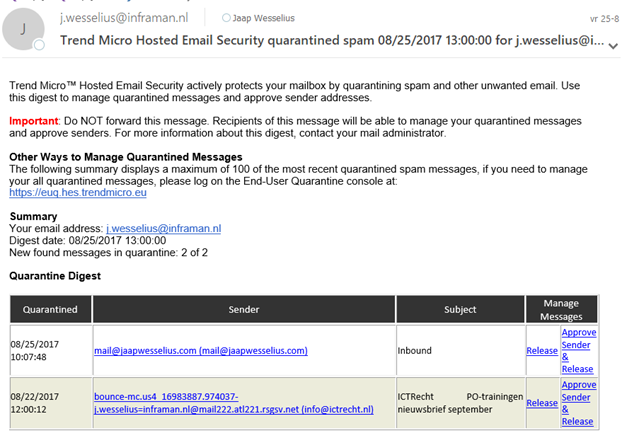Release the ICTRecht nieuwsbrief message
Screen dimensions: 627x438
point(542,403)
